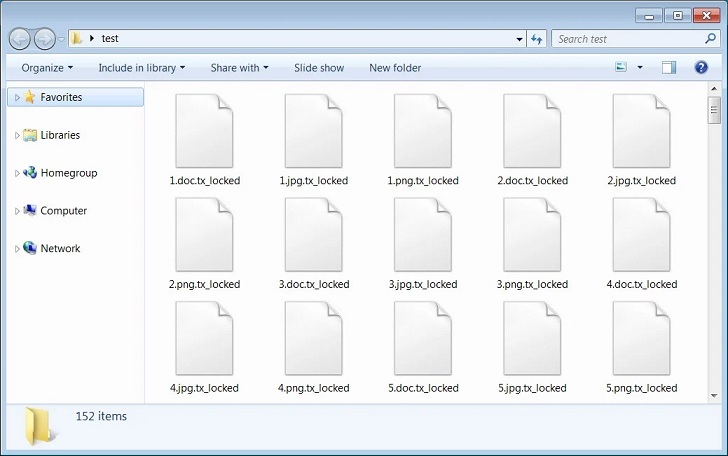This screenshot has height=456, width=728.
Task: Select file 4.doc.tx_locked icon
Action: click(x=642, y=235)
